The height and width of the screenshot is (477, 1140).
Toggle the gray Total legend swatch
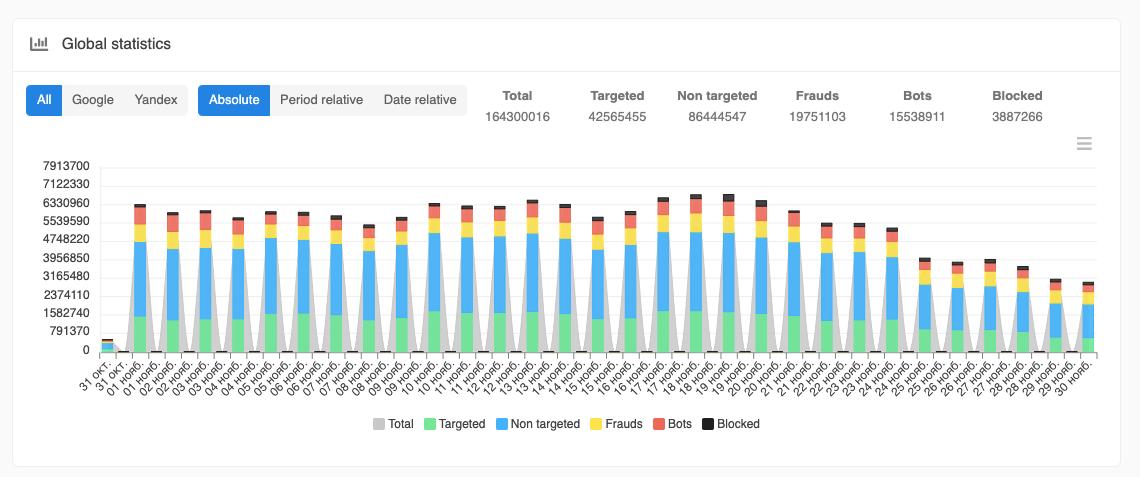[379, 424]
